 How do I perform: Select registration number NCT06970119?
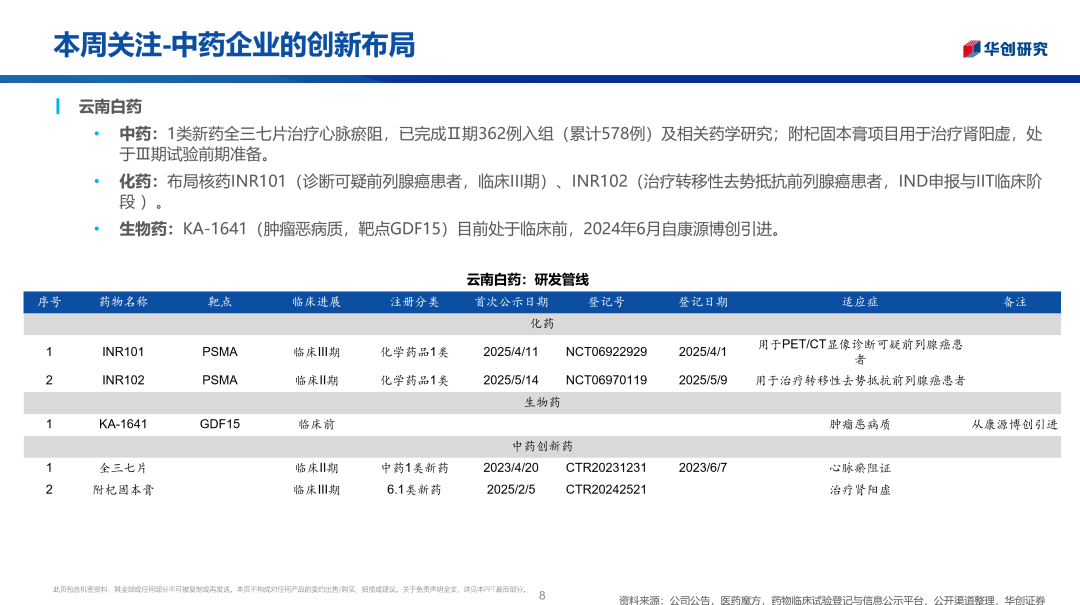pos(606,380)
